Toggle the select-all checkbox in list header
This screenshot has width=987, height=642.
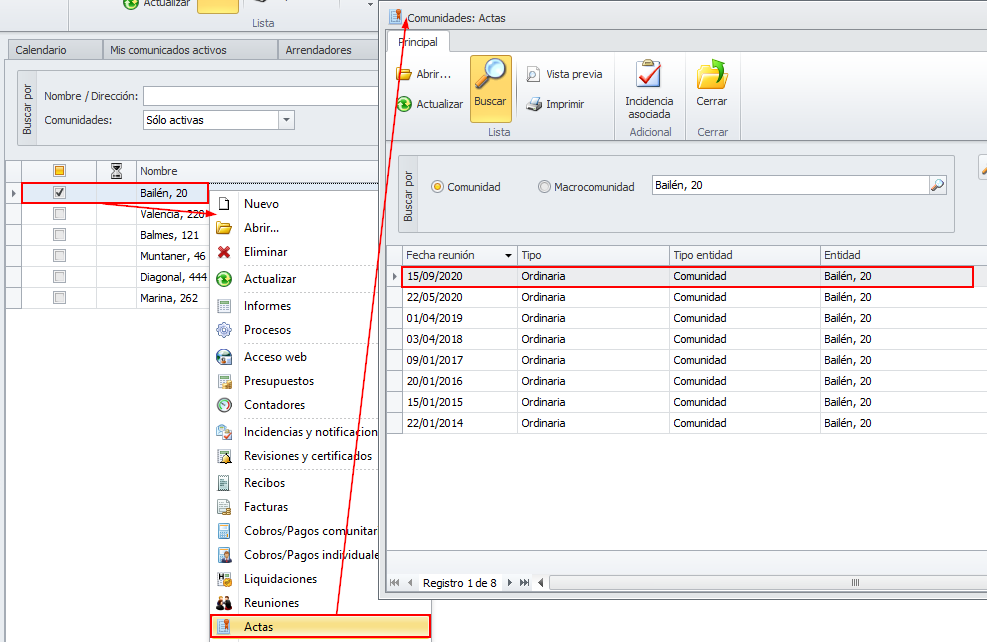pyautogui.click(x=59, y=171)
